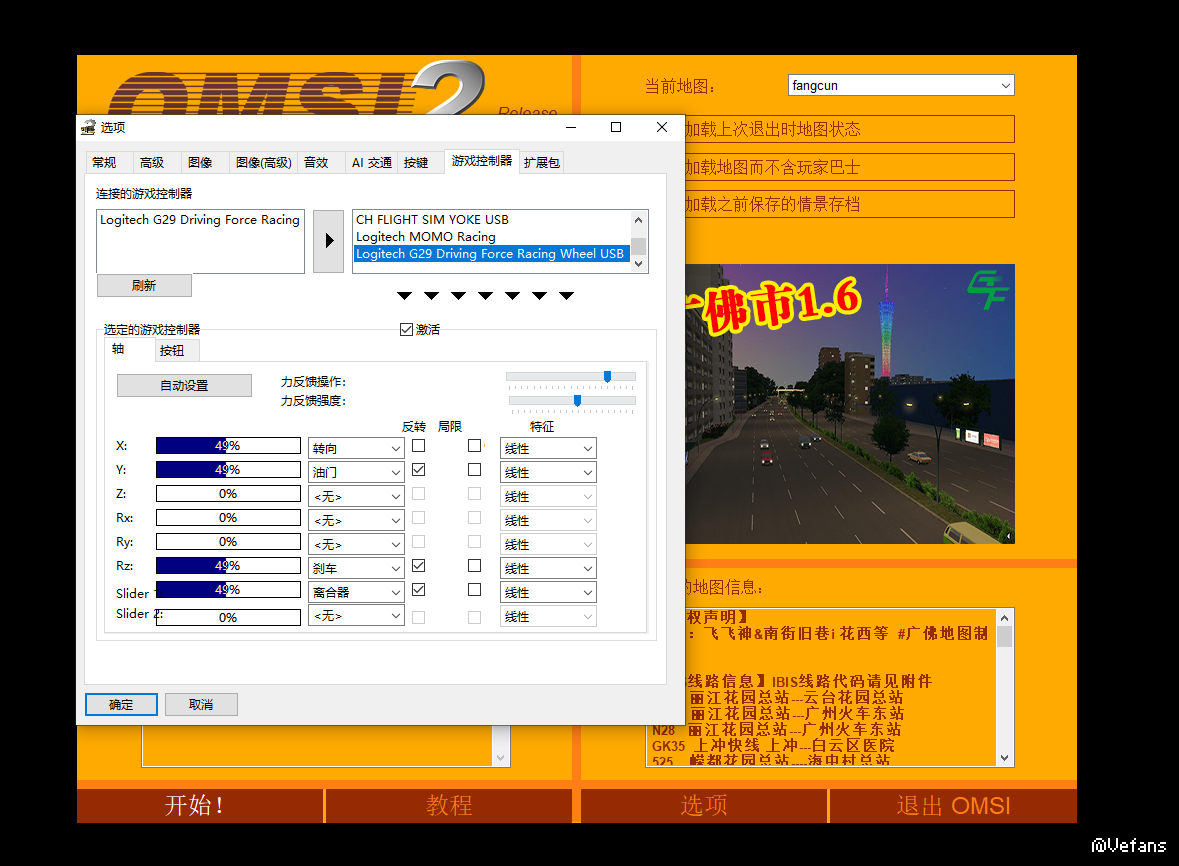Open Rz axis function dropdown 刹车

click(x=356, y=568)
